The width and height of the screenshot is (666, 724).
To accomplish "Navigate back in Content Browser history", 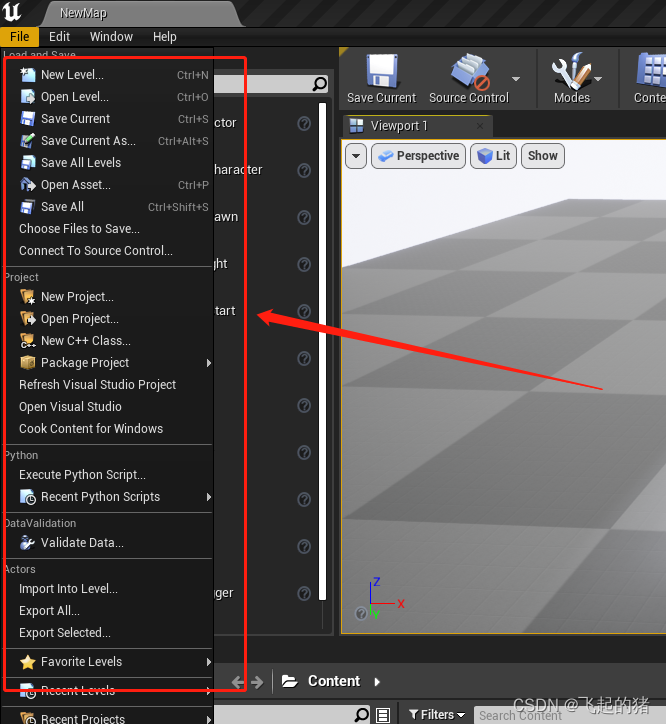I will pyautogui.click(x=238, y=682).
